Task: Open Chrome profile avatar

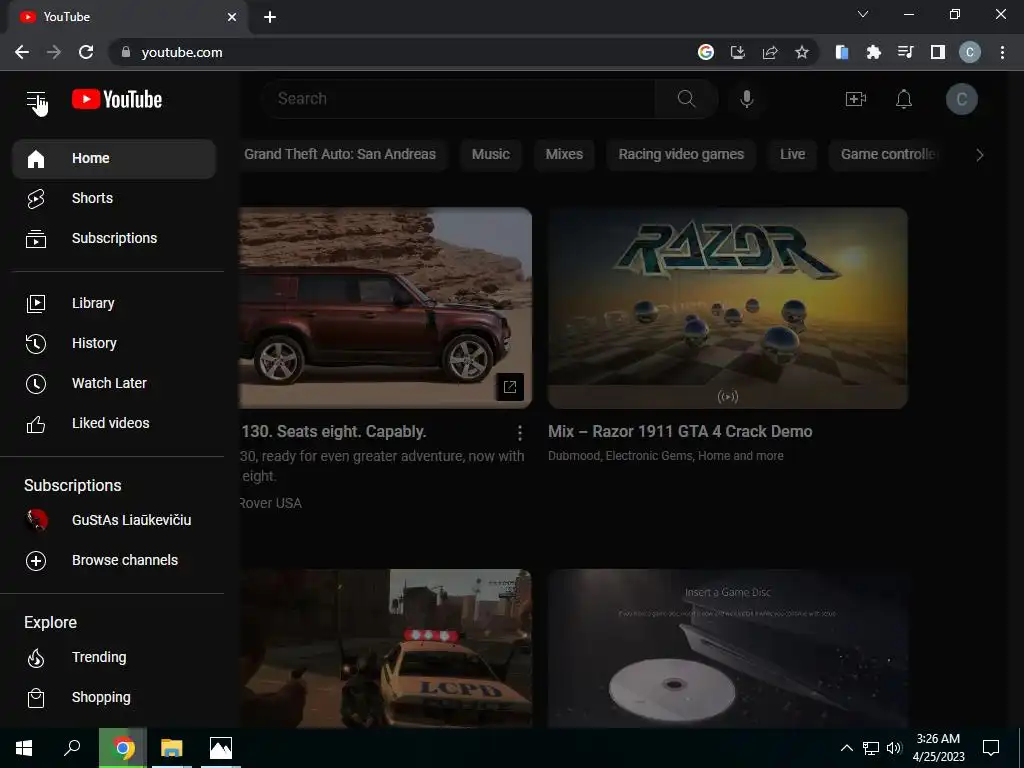Action: pyautogui.click(x=969, y=52)
